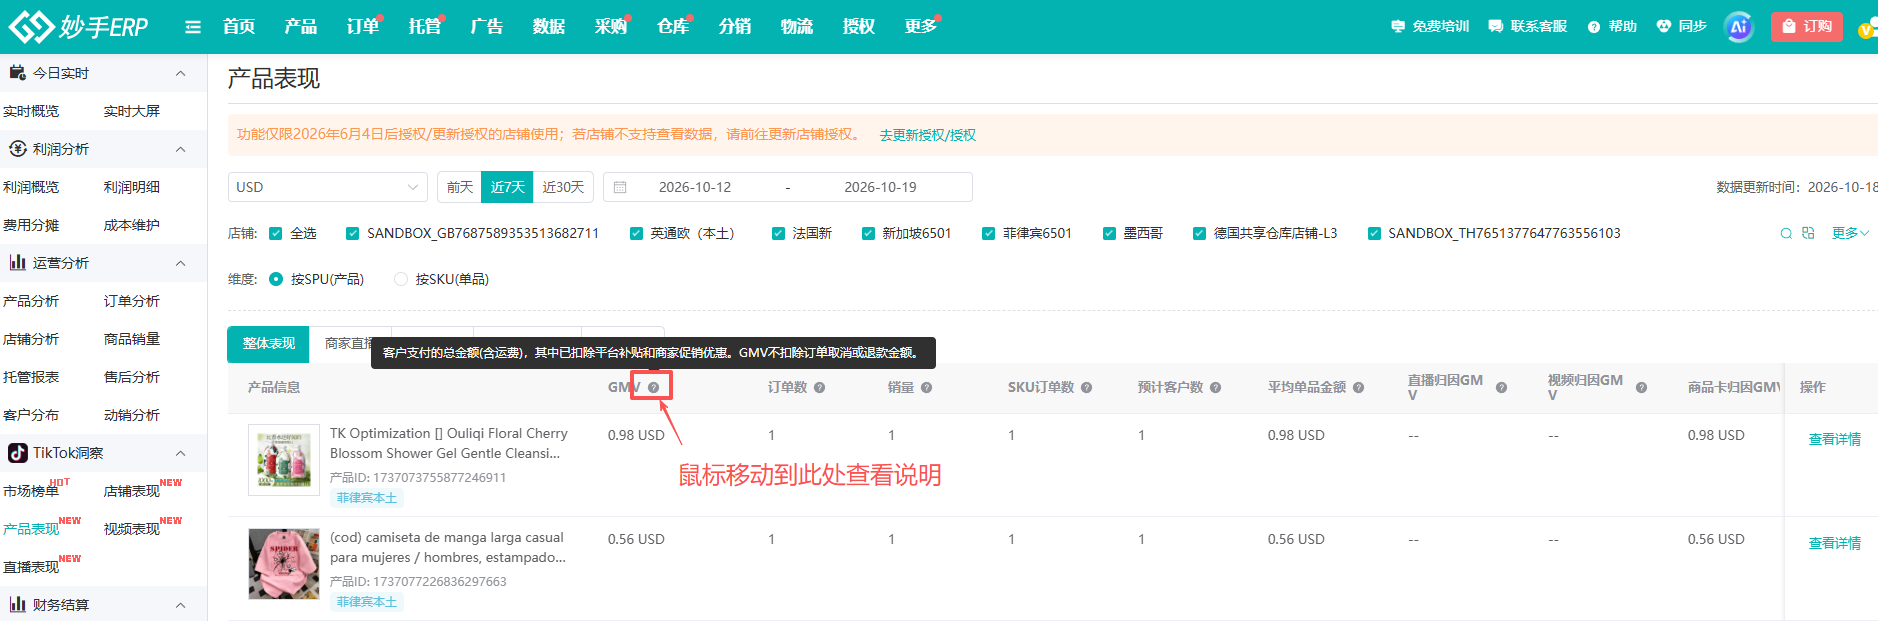This screenshot has width=1878, height=621.
Task: Click the SKU订单数 help question icon
Action: point(1086,387)
